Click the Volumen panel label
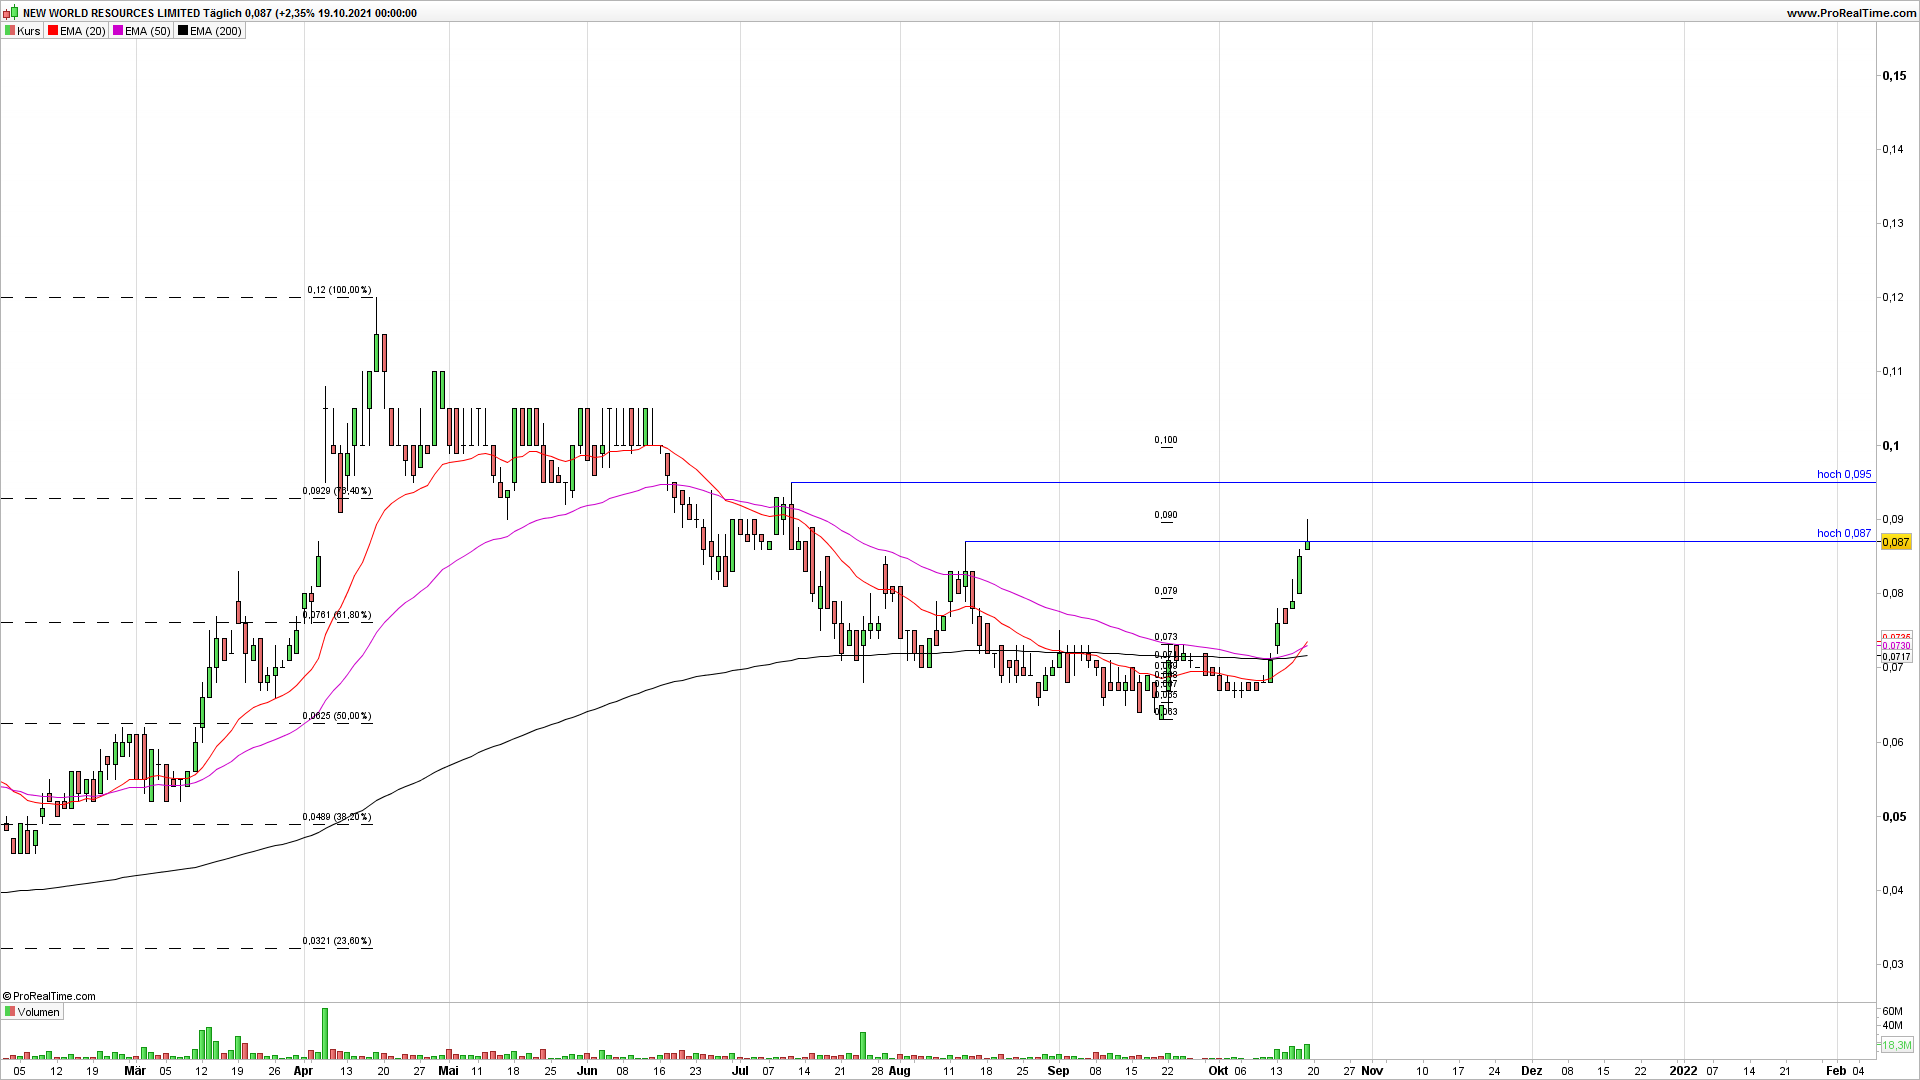Image resolution: width=1920 pixels, height=1080 pixels. (39, 1012)
